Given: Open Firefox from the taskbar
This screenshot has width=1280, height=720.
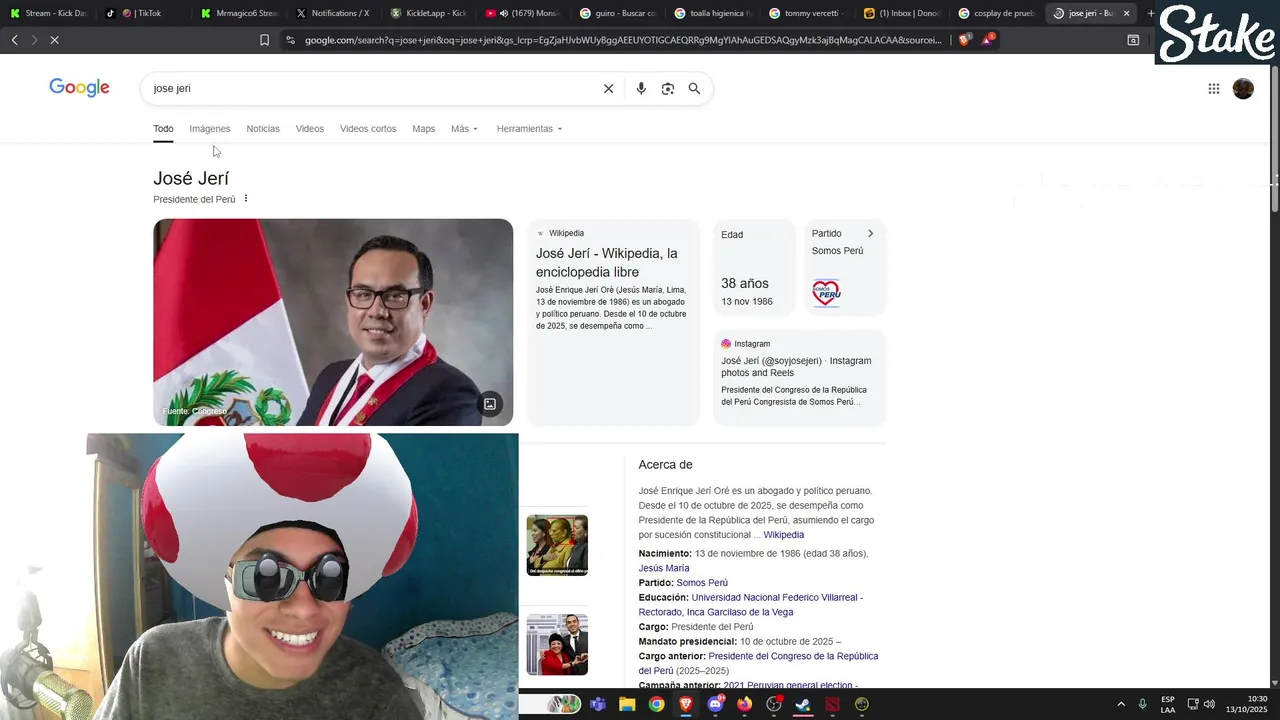Looking at the screenshot, I should coord(744,704).
